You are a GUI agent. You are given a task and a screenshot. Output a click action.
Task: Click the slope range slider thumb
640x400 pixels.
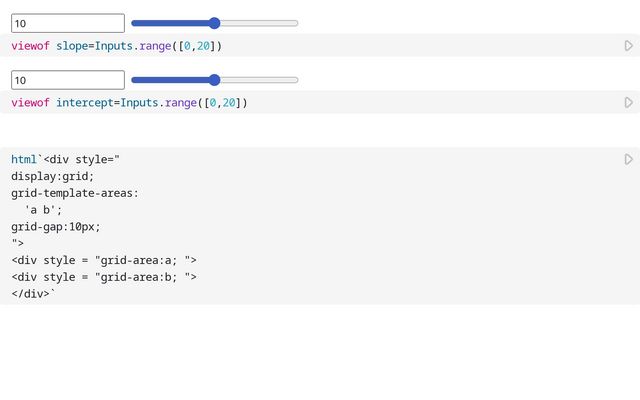click(215, 23)
